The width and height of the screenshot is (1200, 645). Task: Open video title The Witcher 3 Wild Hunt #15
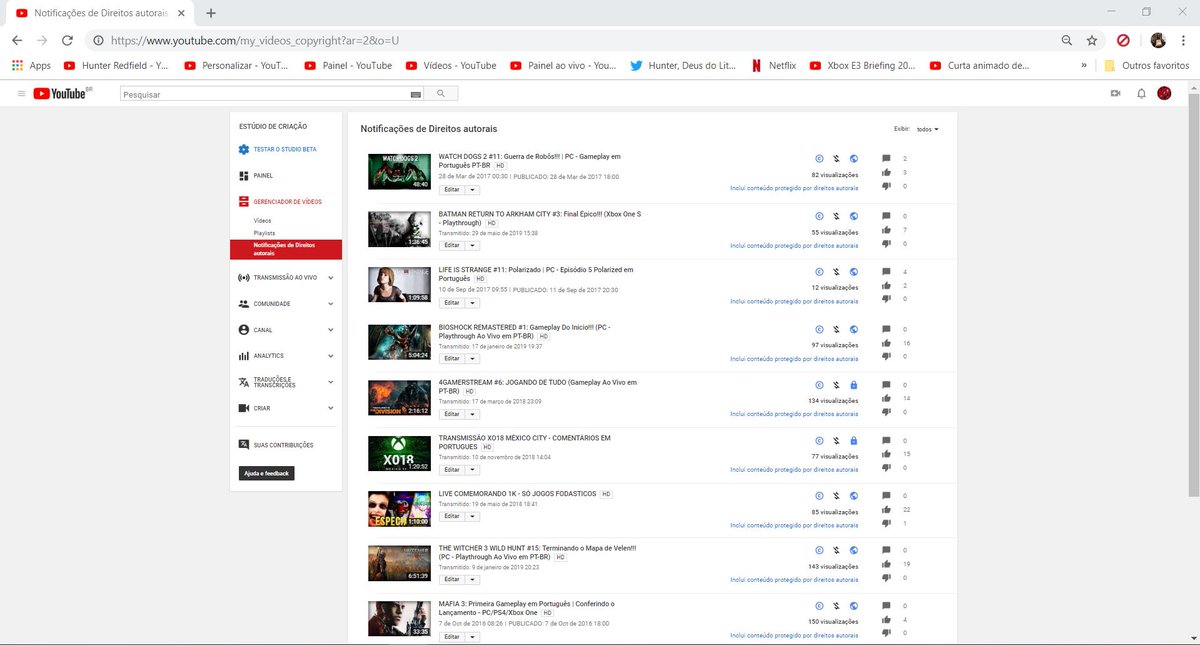(x=538, y=552)
